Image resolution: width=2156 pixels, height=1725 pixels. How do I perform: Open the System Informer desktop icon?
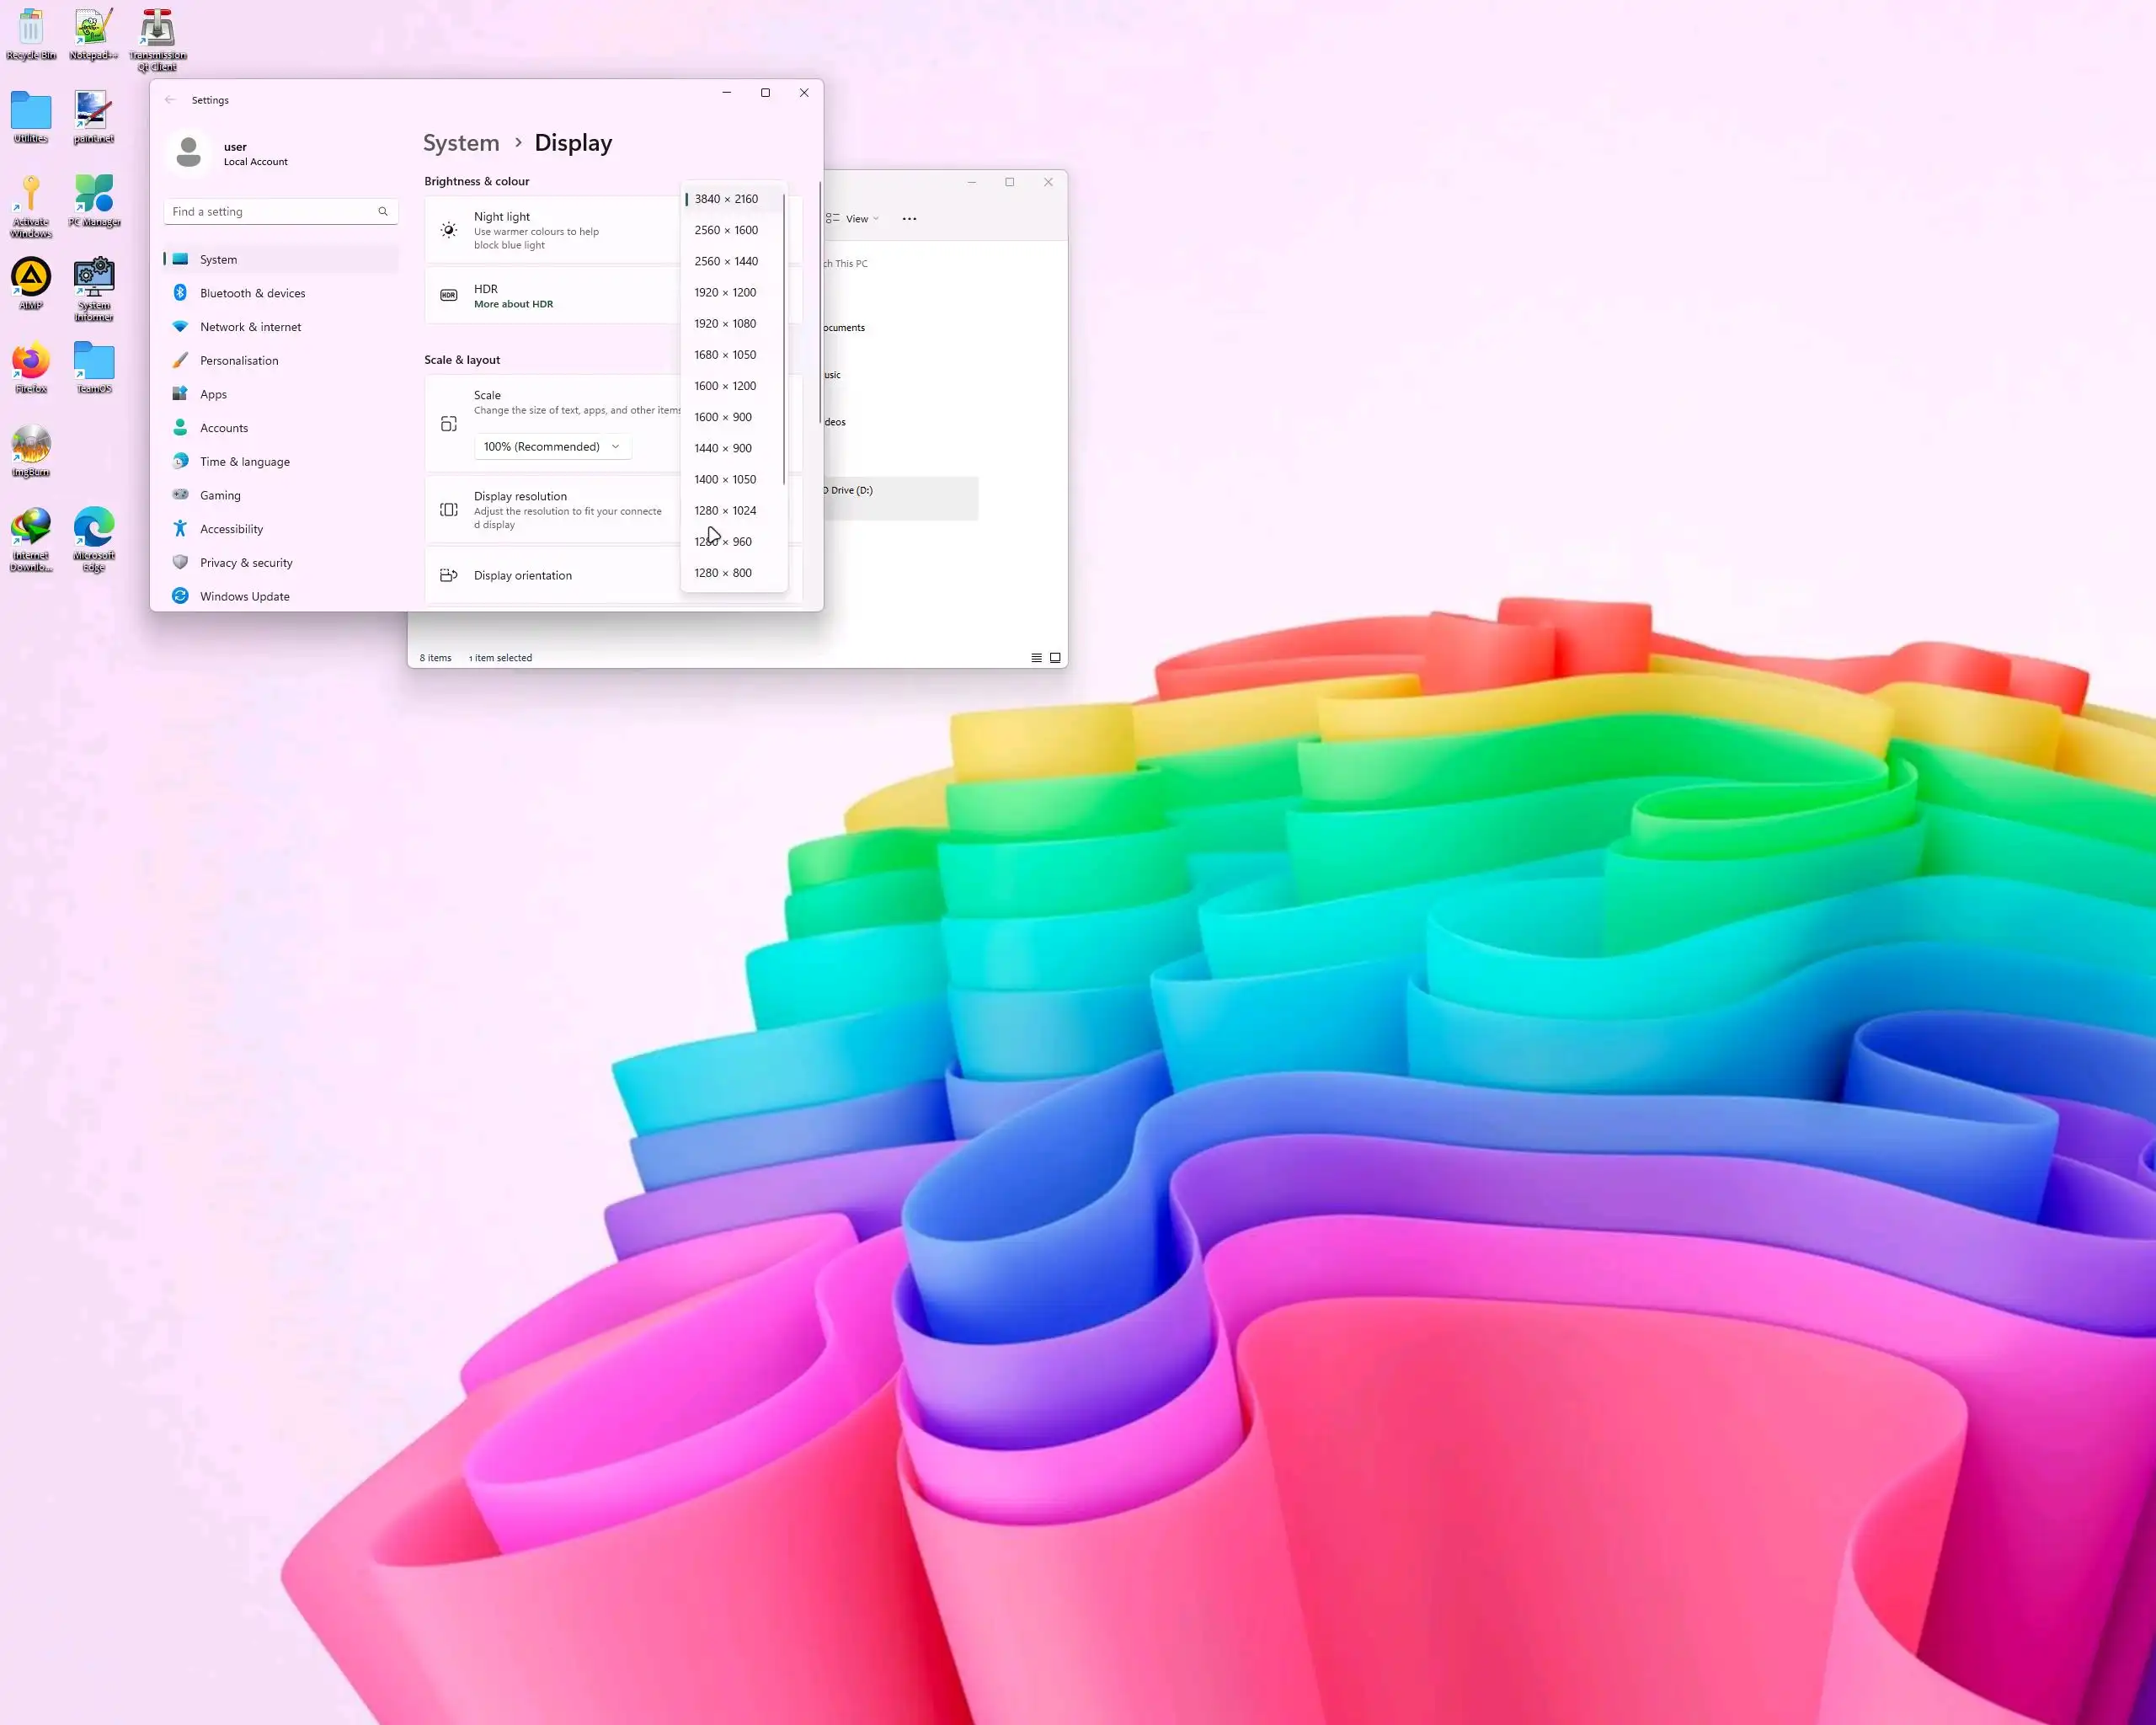[94, 278]
